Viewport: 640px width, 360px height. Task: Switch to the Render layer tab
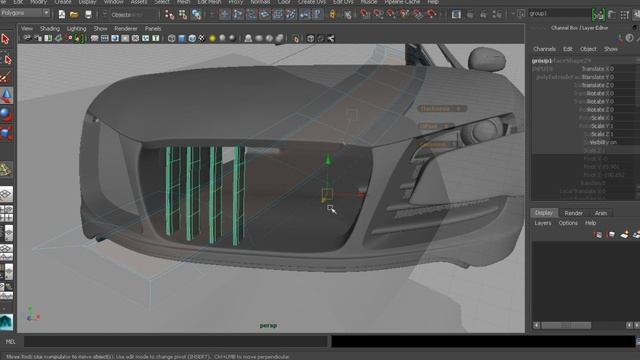573,213
